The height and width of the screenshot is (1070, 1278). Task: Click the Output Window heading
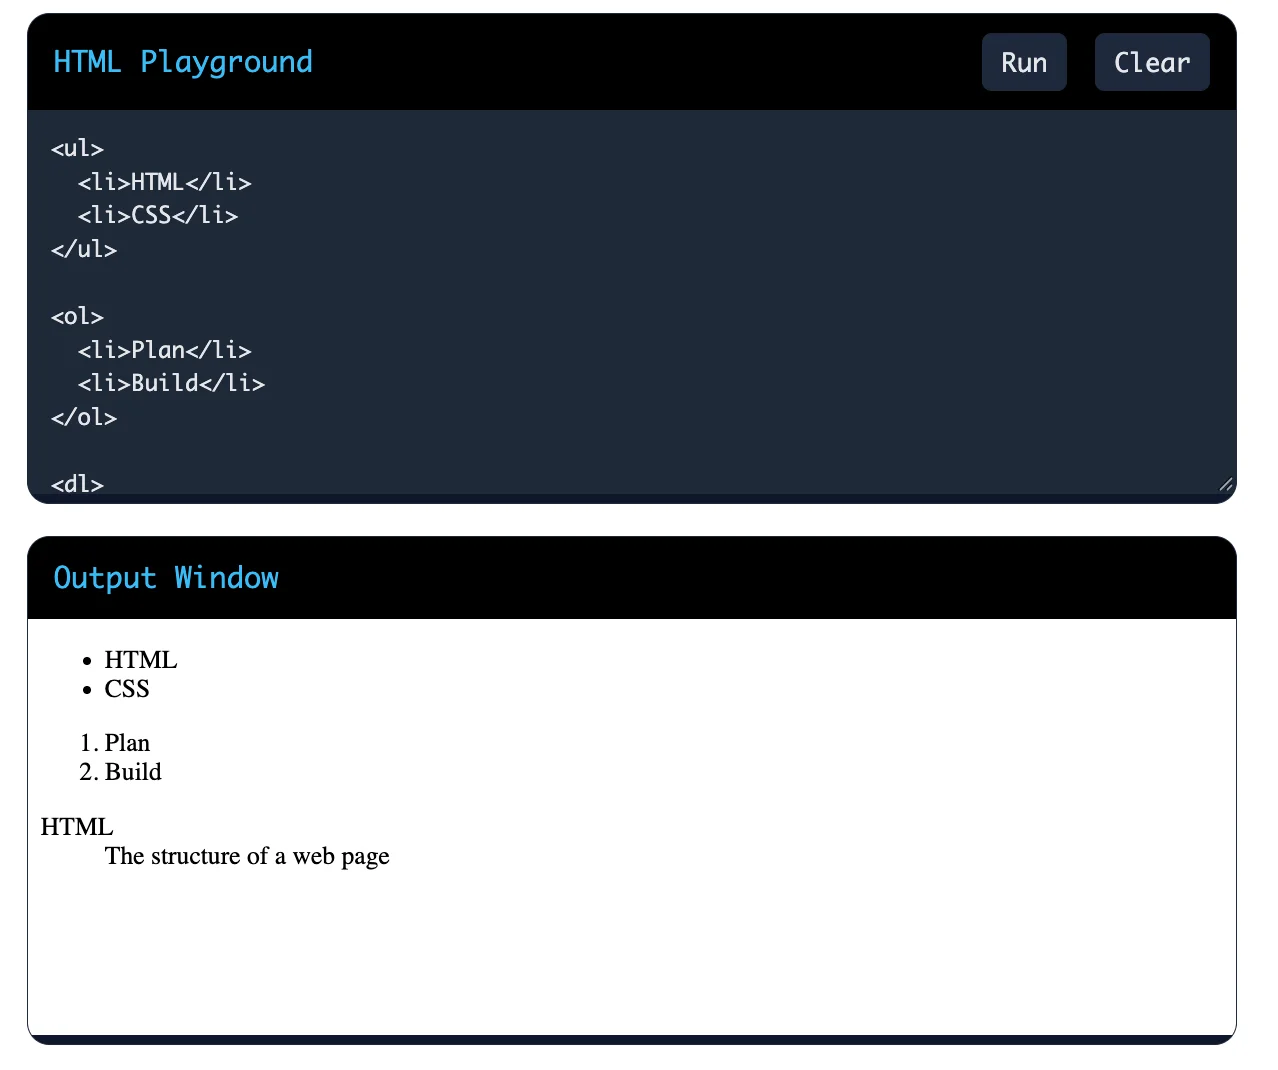(x=166, y=578)
